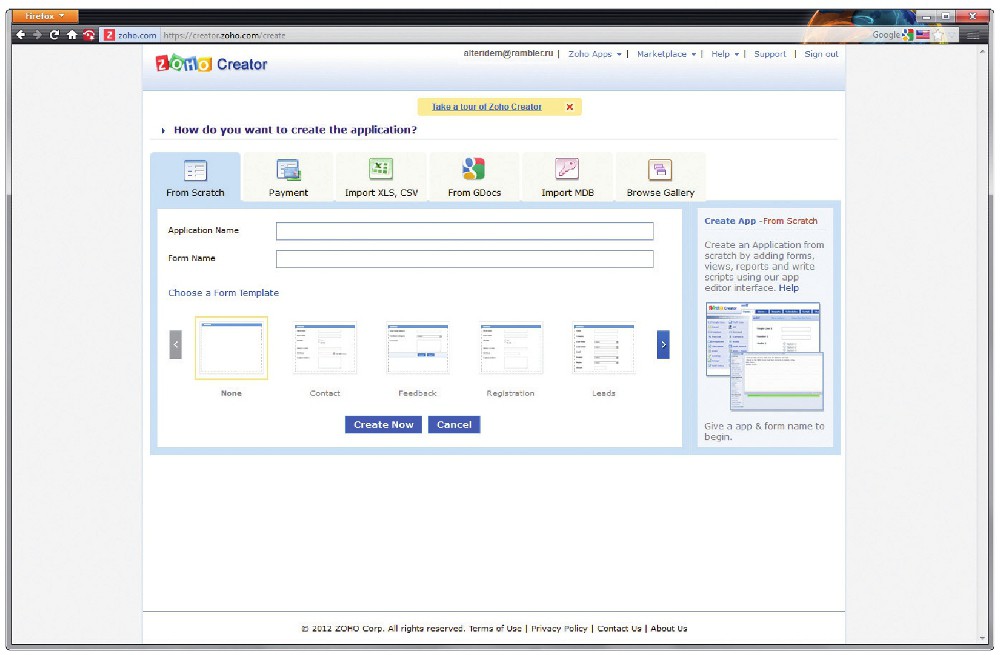Open the Firefox menu button
The height and width of the screenshot is (655, 1000).
tap(46, 16)
